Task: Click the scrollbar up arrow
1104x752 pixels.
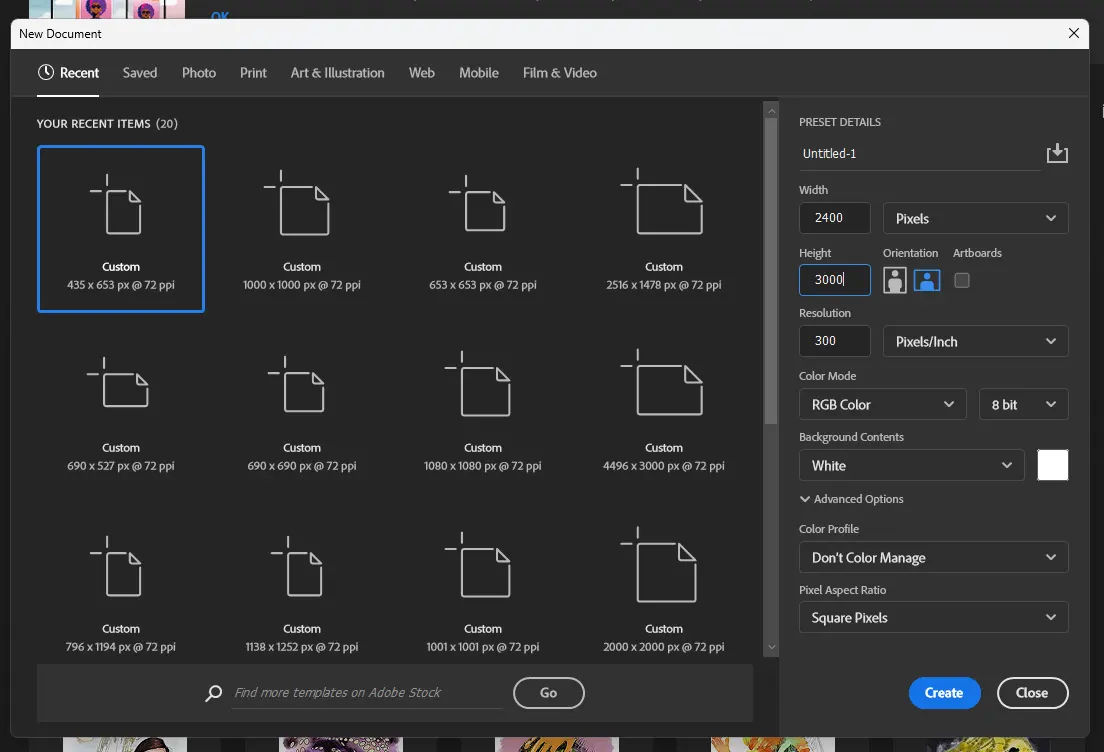Action: coord(771,111)
